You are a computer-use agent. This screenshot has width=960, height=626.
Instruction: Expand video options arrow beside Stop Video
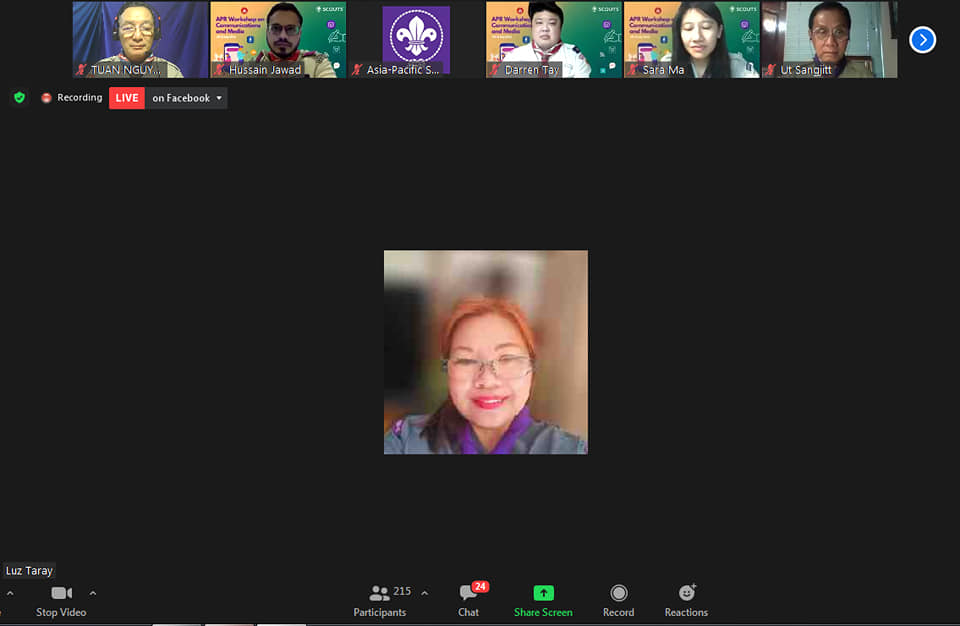pyautogui.click(x=93, y=593)
